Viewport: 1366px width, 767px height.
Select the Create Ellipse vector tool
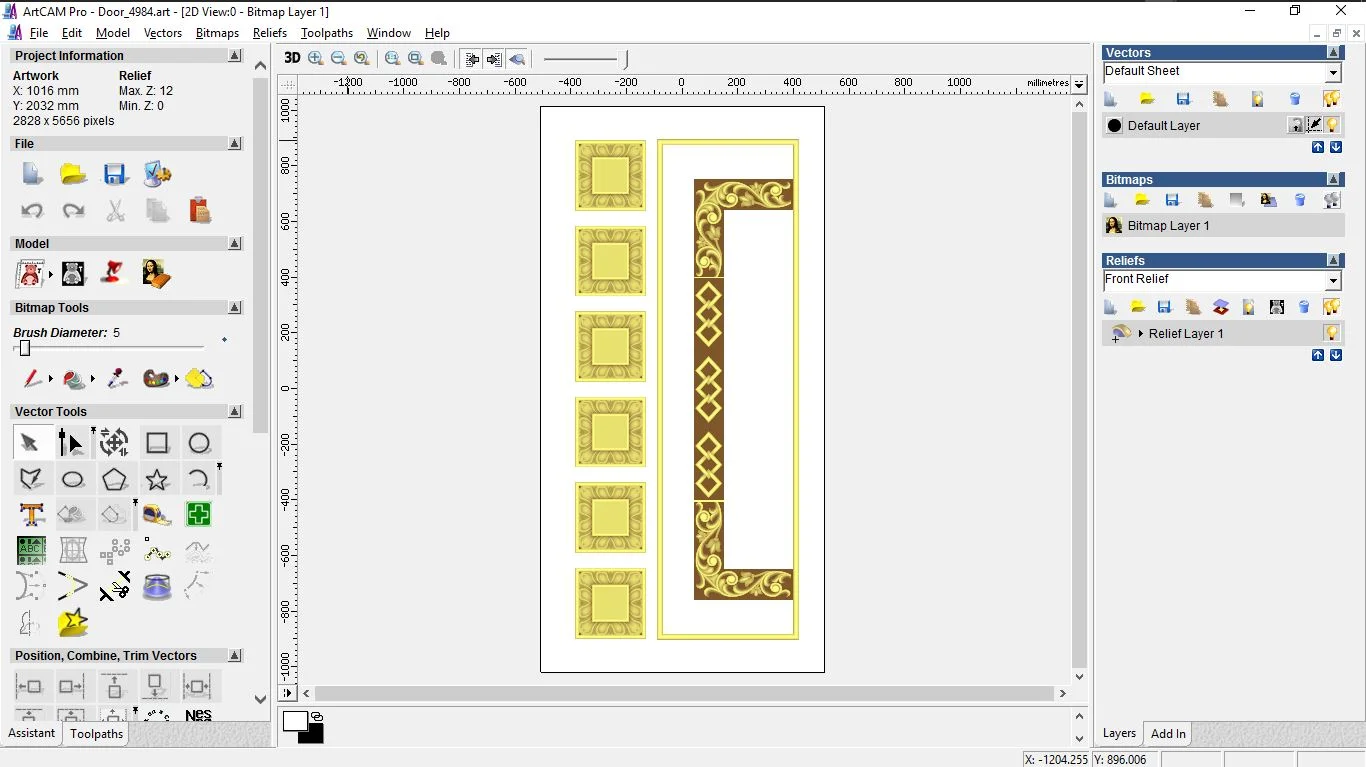pyautogui.click(x=73, y=479)
